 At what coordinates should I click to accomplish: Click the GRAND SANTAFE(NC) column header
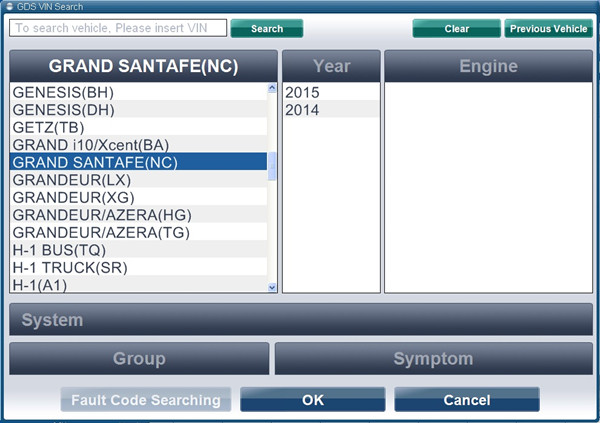143,66
